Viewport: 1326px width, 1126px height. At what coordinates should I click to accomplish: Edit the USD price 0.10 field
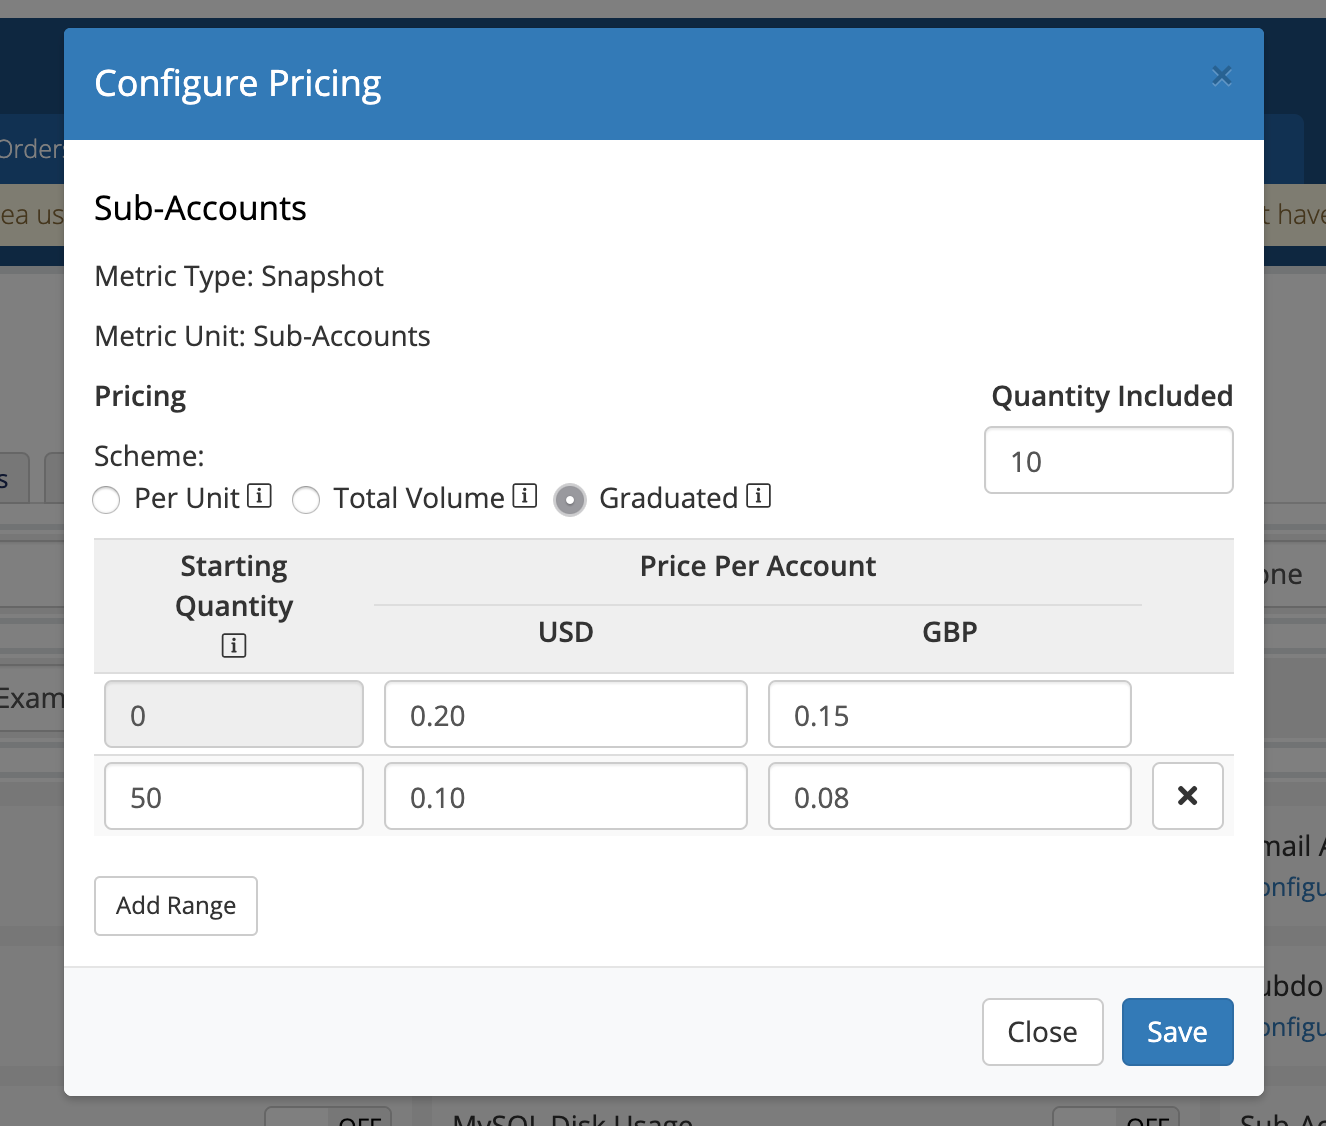coord(566,796)
